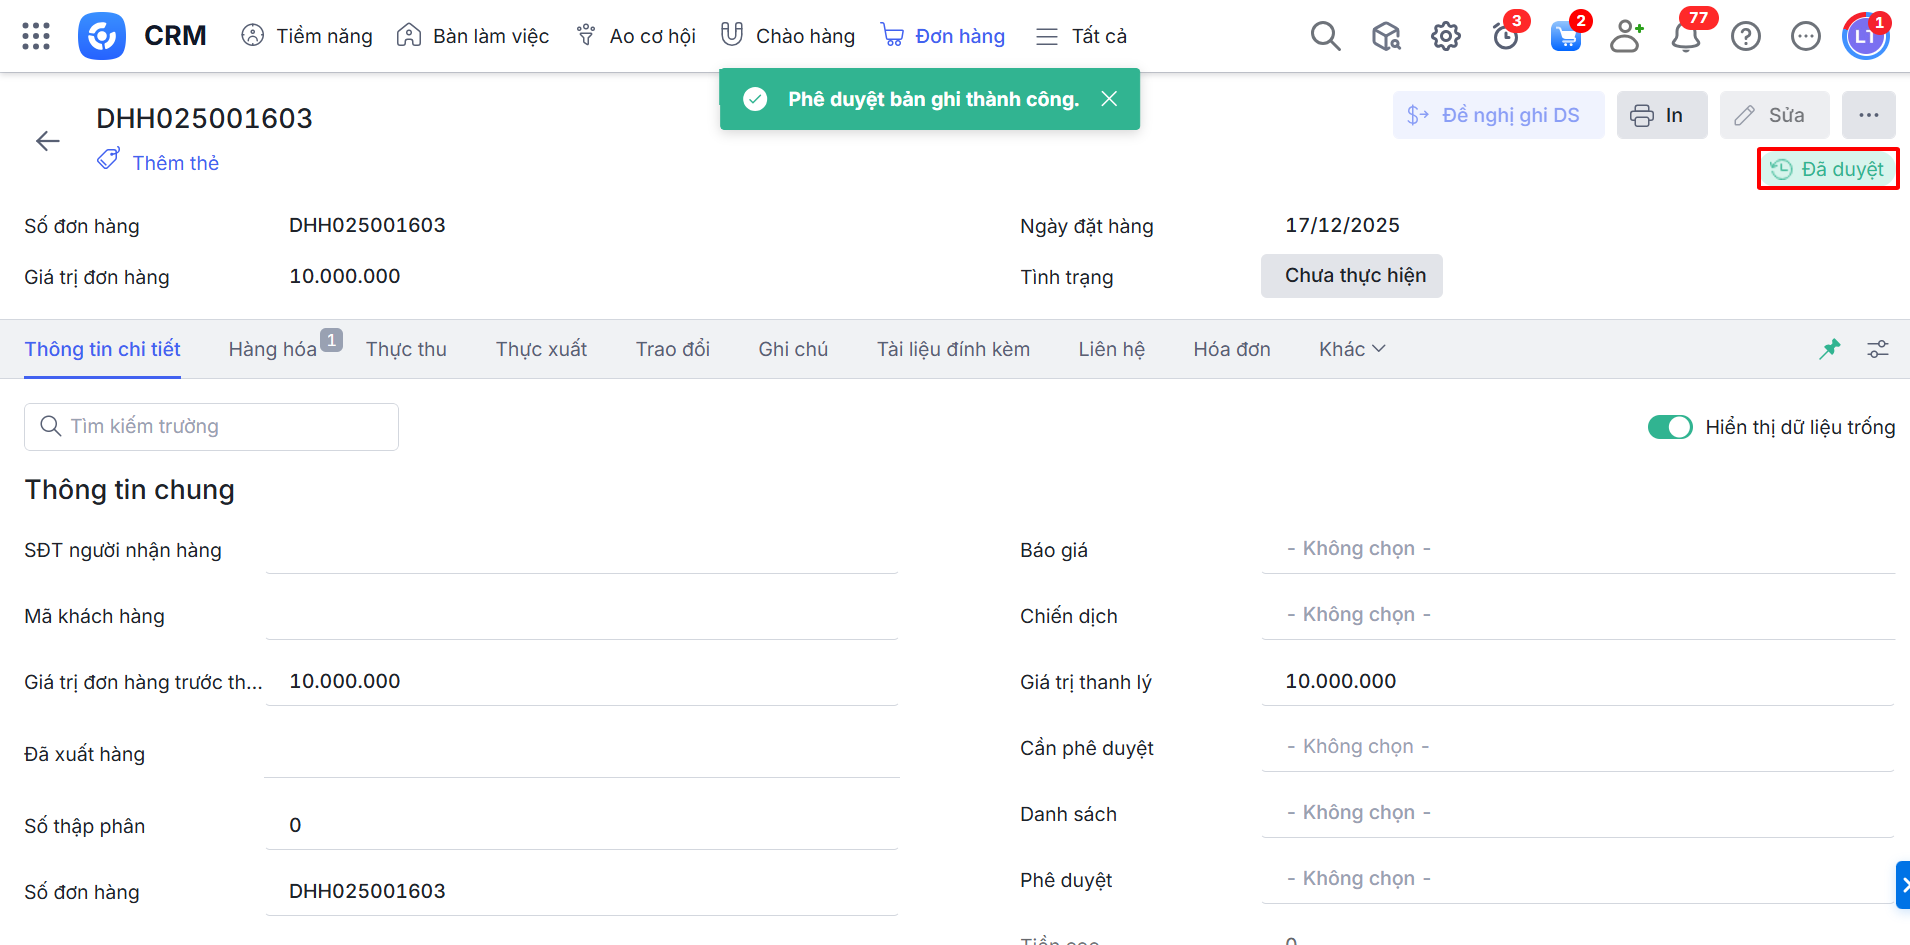Open the Báo giá dropdown field
The height and width of the screenshot is (945, 1910).
[x=1577, y=549]
